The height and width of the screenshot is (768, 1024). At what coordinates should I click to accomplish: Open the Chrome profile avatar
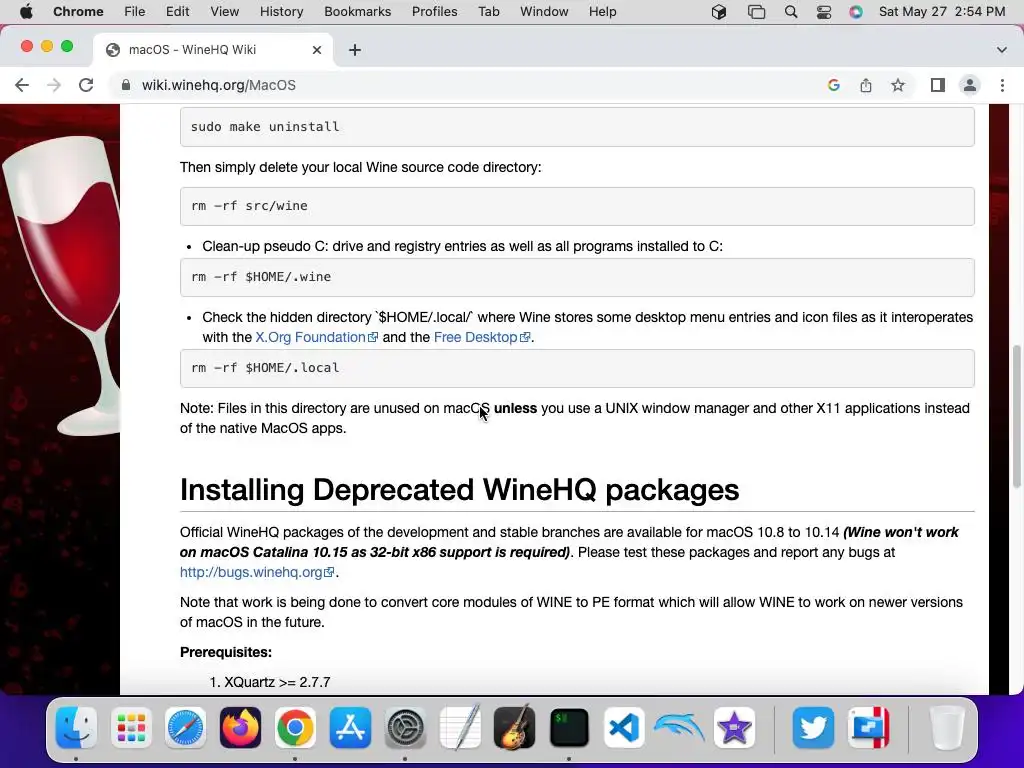point(970,85)
